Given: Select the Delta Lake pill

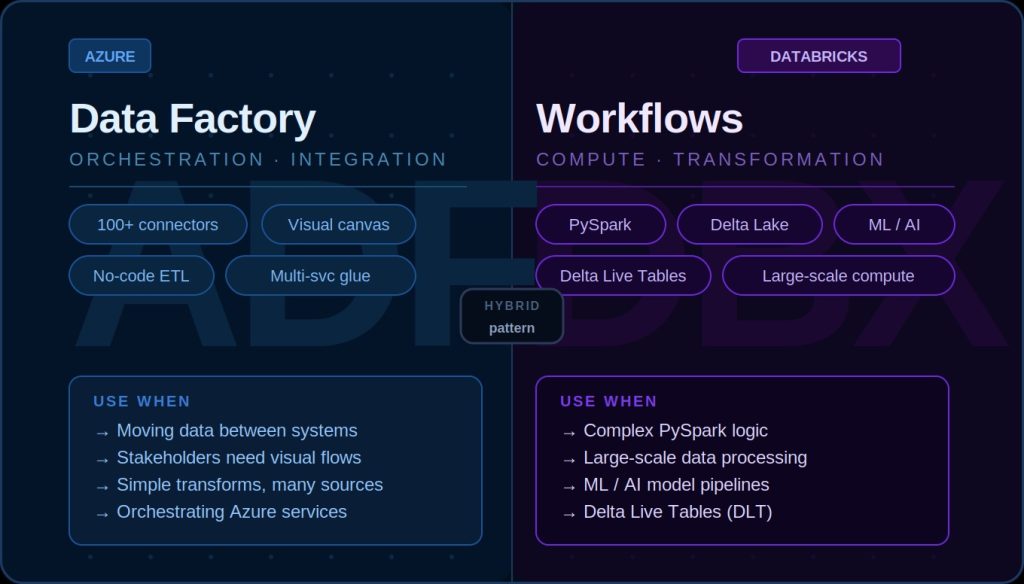Looking at the screenshot, I should tap(750, 225).
